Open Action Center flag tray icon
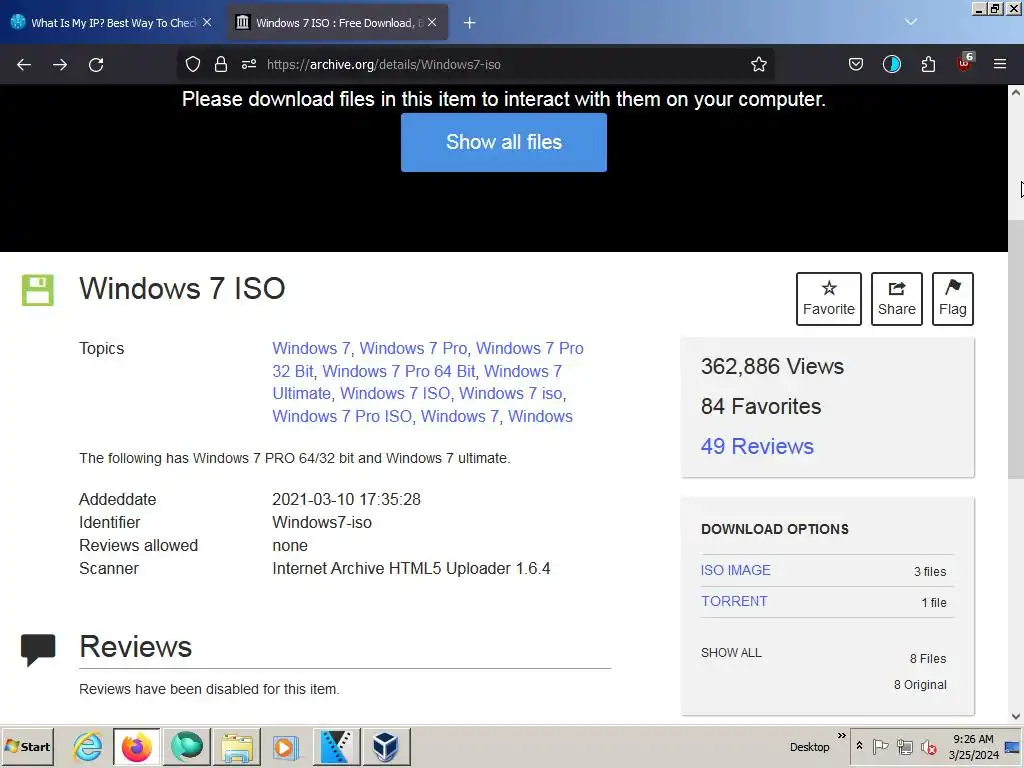 click(880, 746)
